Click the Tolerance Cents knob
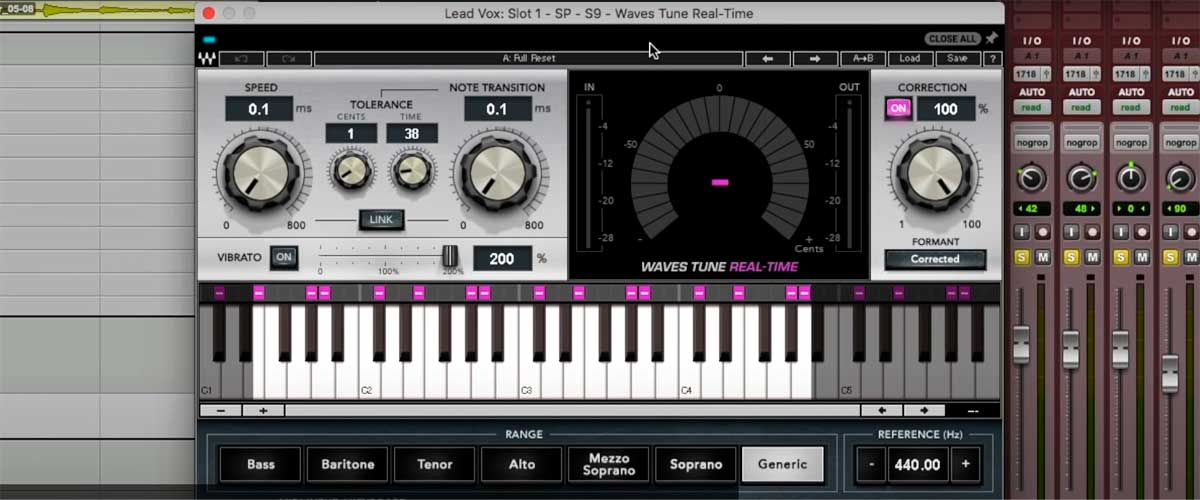1200x500 pixels. coord(351,170)
